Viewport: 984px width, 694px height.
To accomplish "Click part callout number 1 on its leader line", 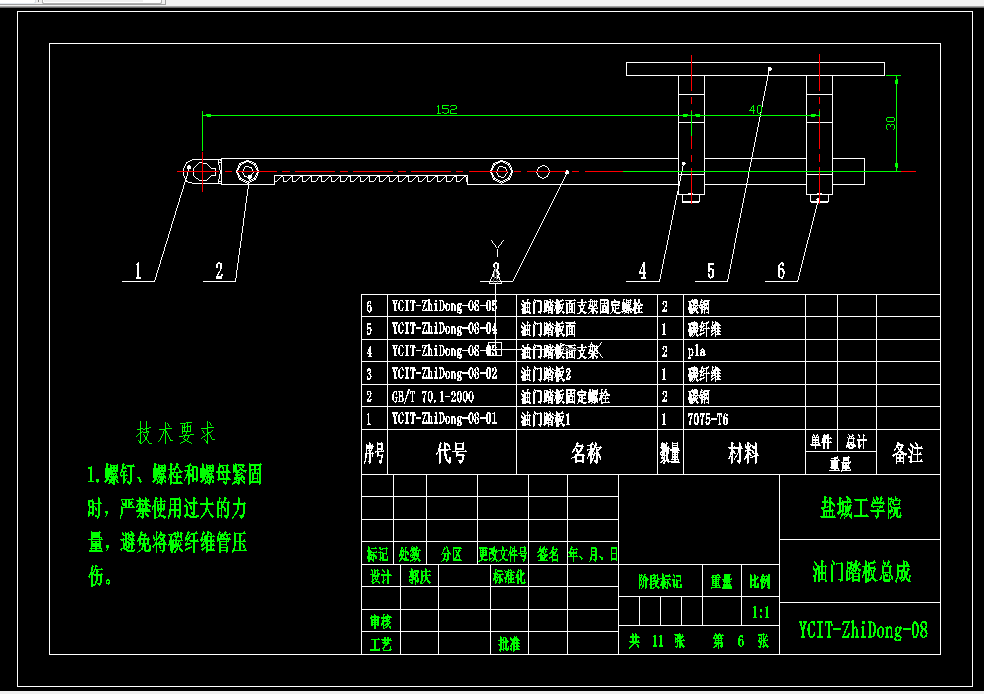I will tap(138, 270).
